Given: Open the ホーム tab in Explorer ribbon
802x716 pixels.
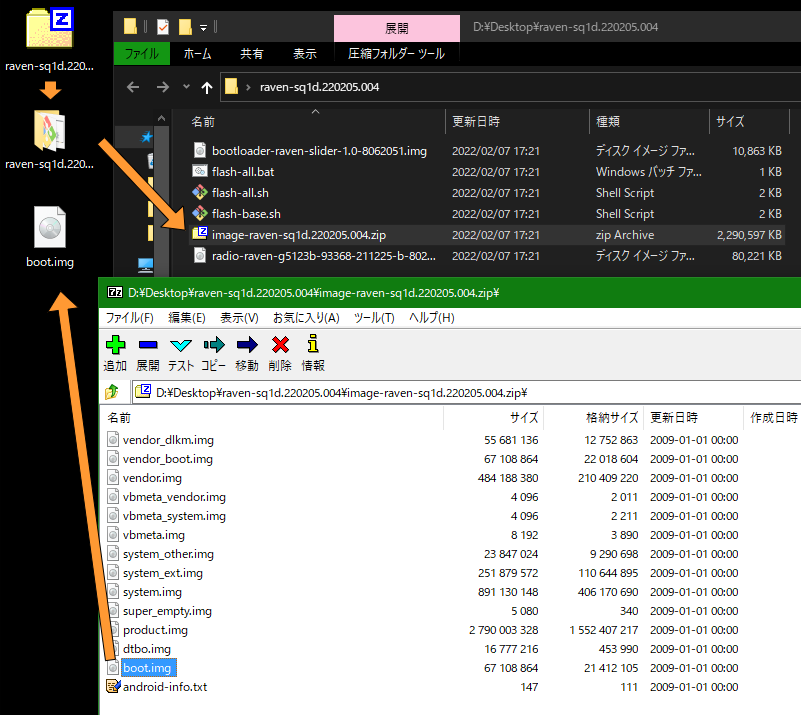Looking at the screenshot, I should (197, 54).
